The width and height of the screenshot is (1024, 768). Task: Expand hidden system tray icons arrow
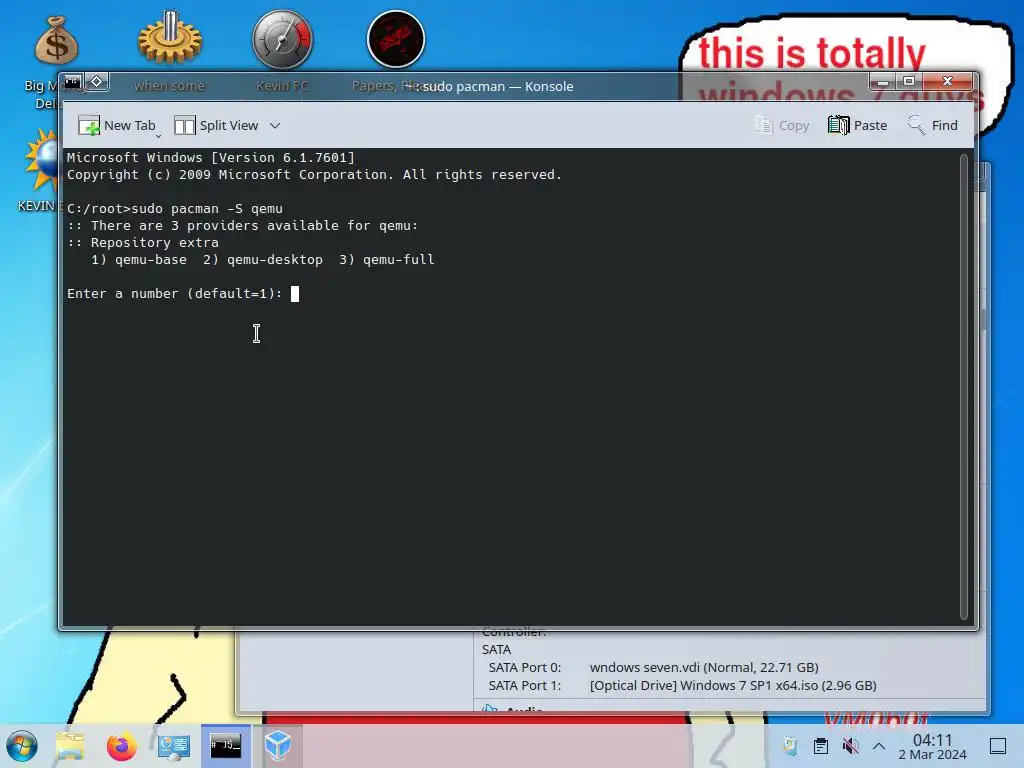coord(879,746)
